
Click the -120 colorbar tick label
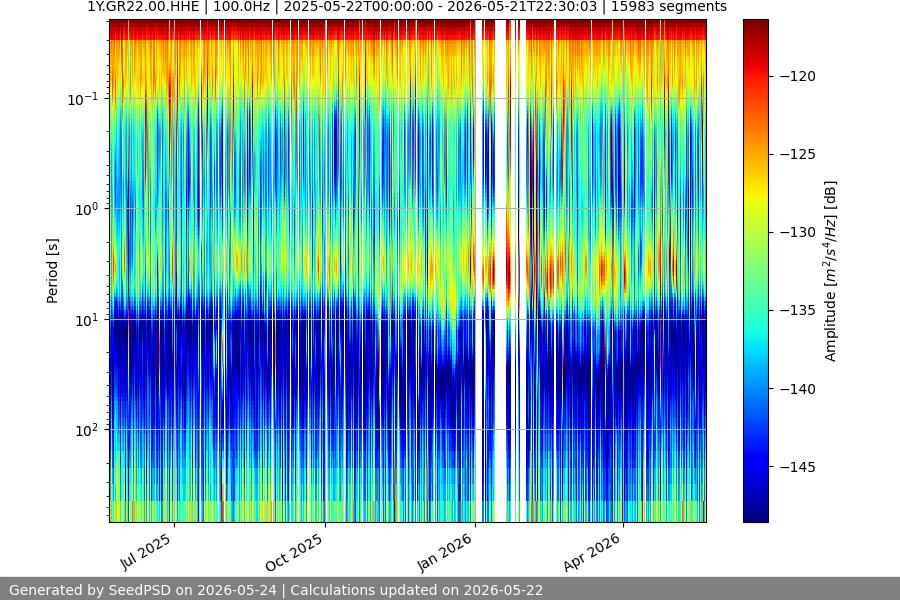pyautogui.click(x=797, y=76)
